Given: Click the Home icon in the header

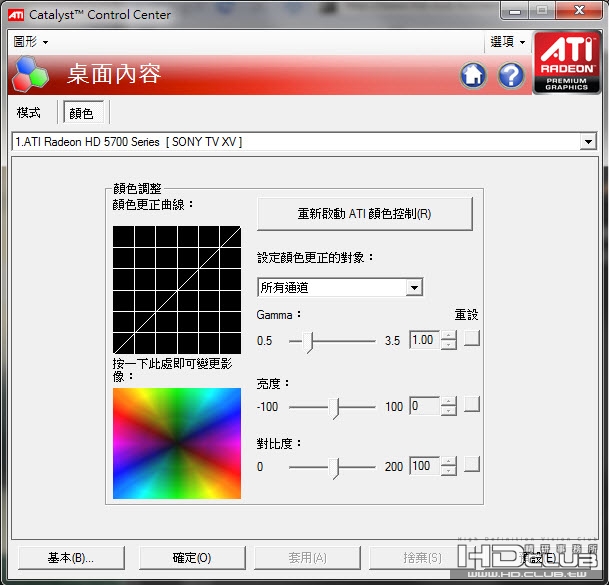Looking at the screenshot, I should pyautogui.click(x=473, y=75).
